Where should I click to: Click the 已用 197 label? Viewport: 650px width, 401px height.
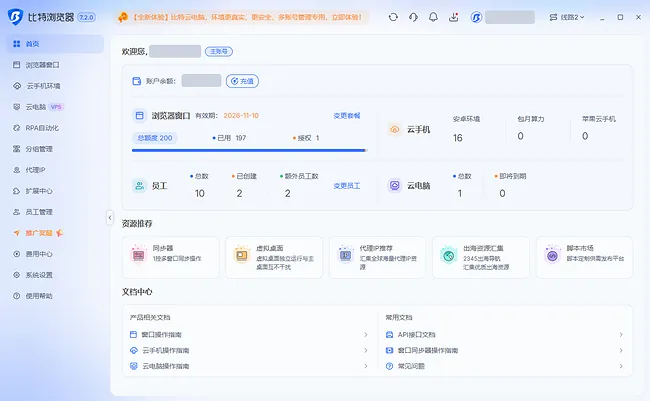pos(229,138)
